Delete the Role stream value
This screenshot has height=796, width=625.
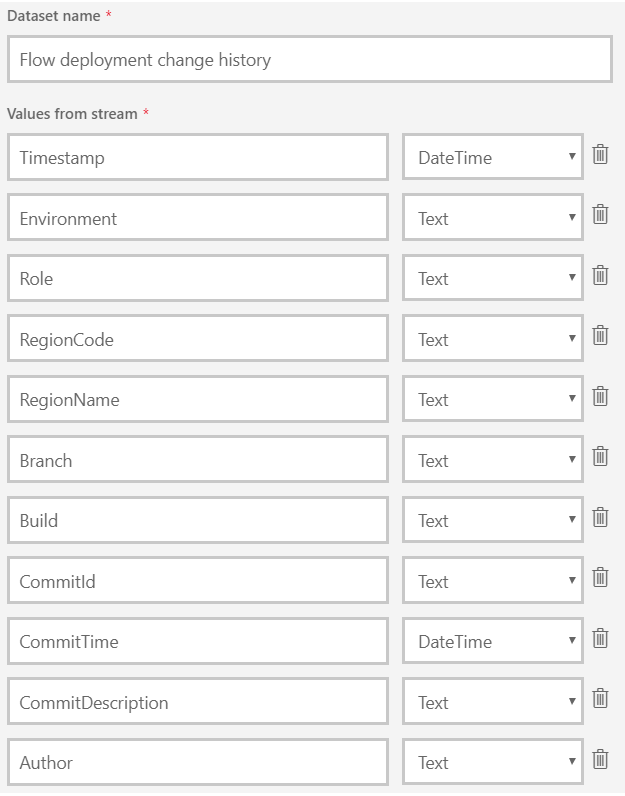click(600, 276)
